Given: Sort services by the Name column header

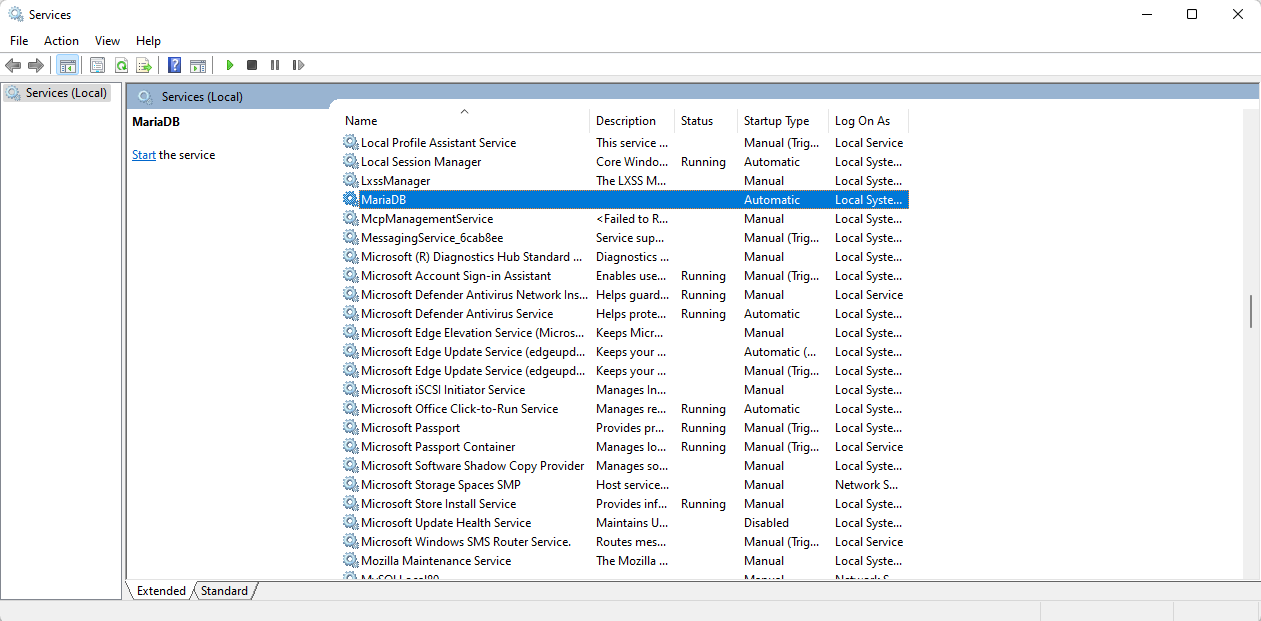Looking at the screenshot, I should click(361, 121).
